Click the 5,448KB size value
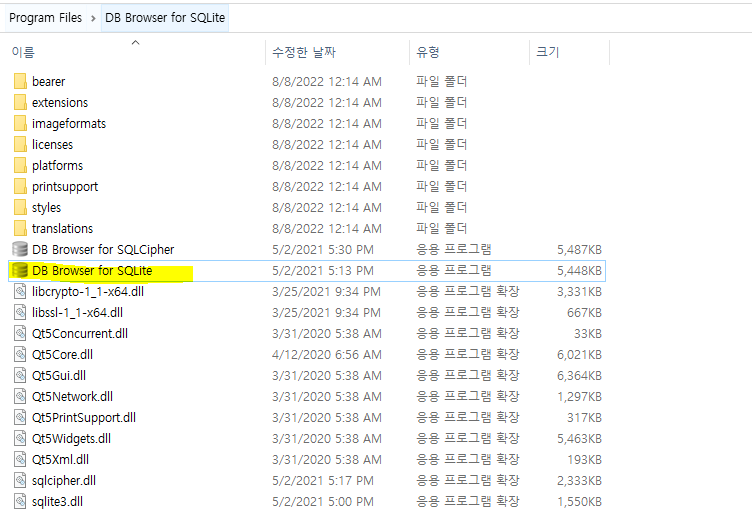The height and width of the screenshot is (531, 752). [579, 271]
